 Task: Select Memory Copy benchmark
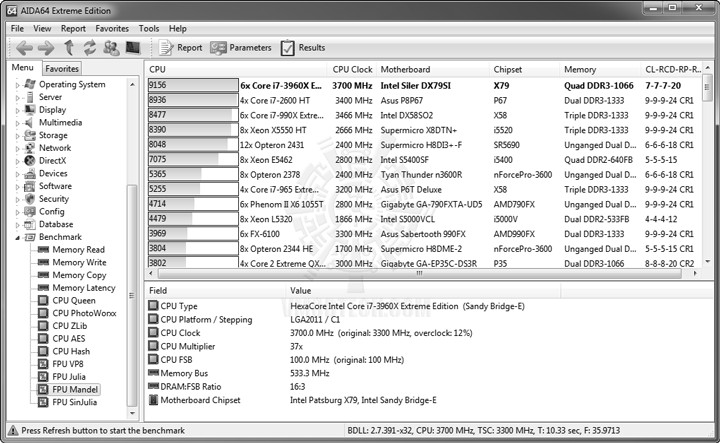pos(79,275)
